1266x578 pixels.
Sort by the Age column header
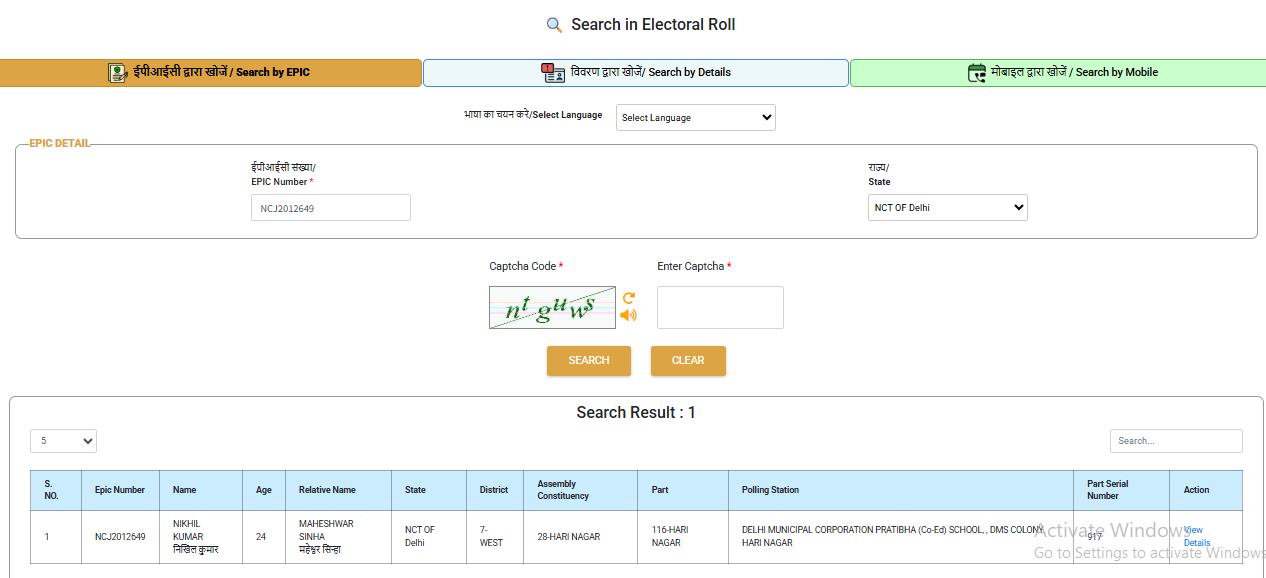264,490
